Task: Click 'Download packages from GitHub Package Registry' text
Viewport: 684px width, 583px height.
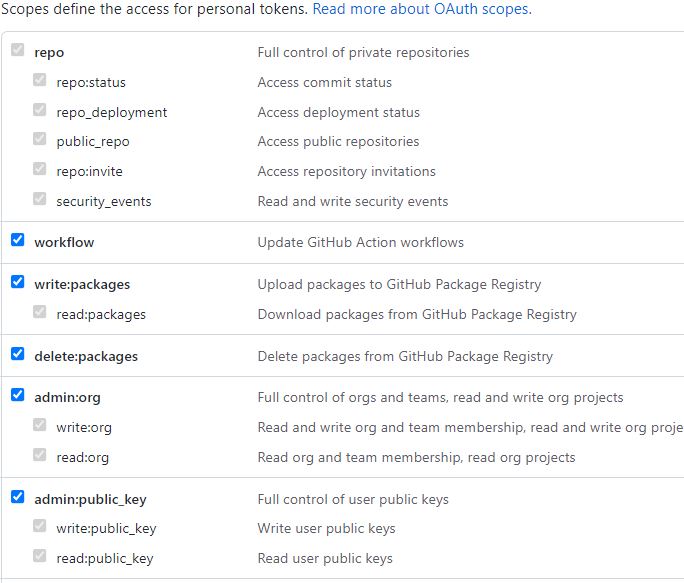Action: [x=417, y=315]
